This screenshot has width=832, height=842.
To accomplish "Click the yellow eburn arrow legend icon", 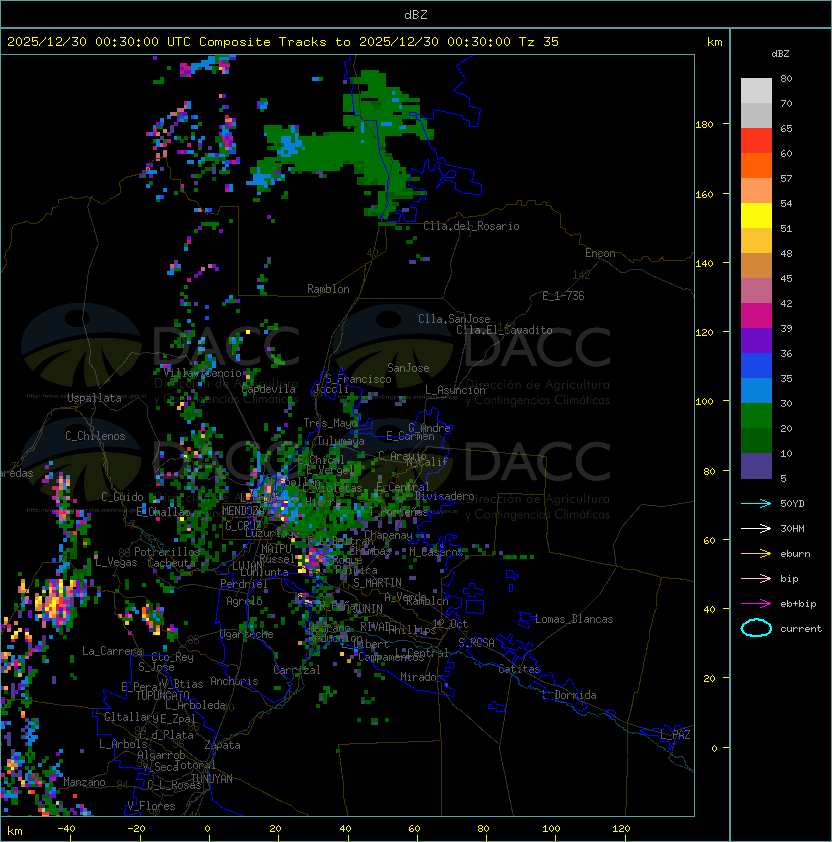I will [x=756, y=554].
